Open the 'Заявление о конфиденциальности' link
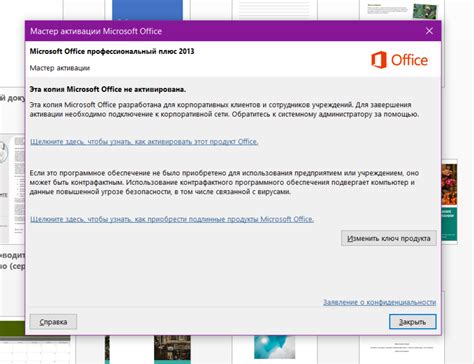Screen dimensions: 474x364 379,302
